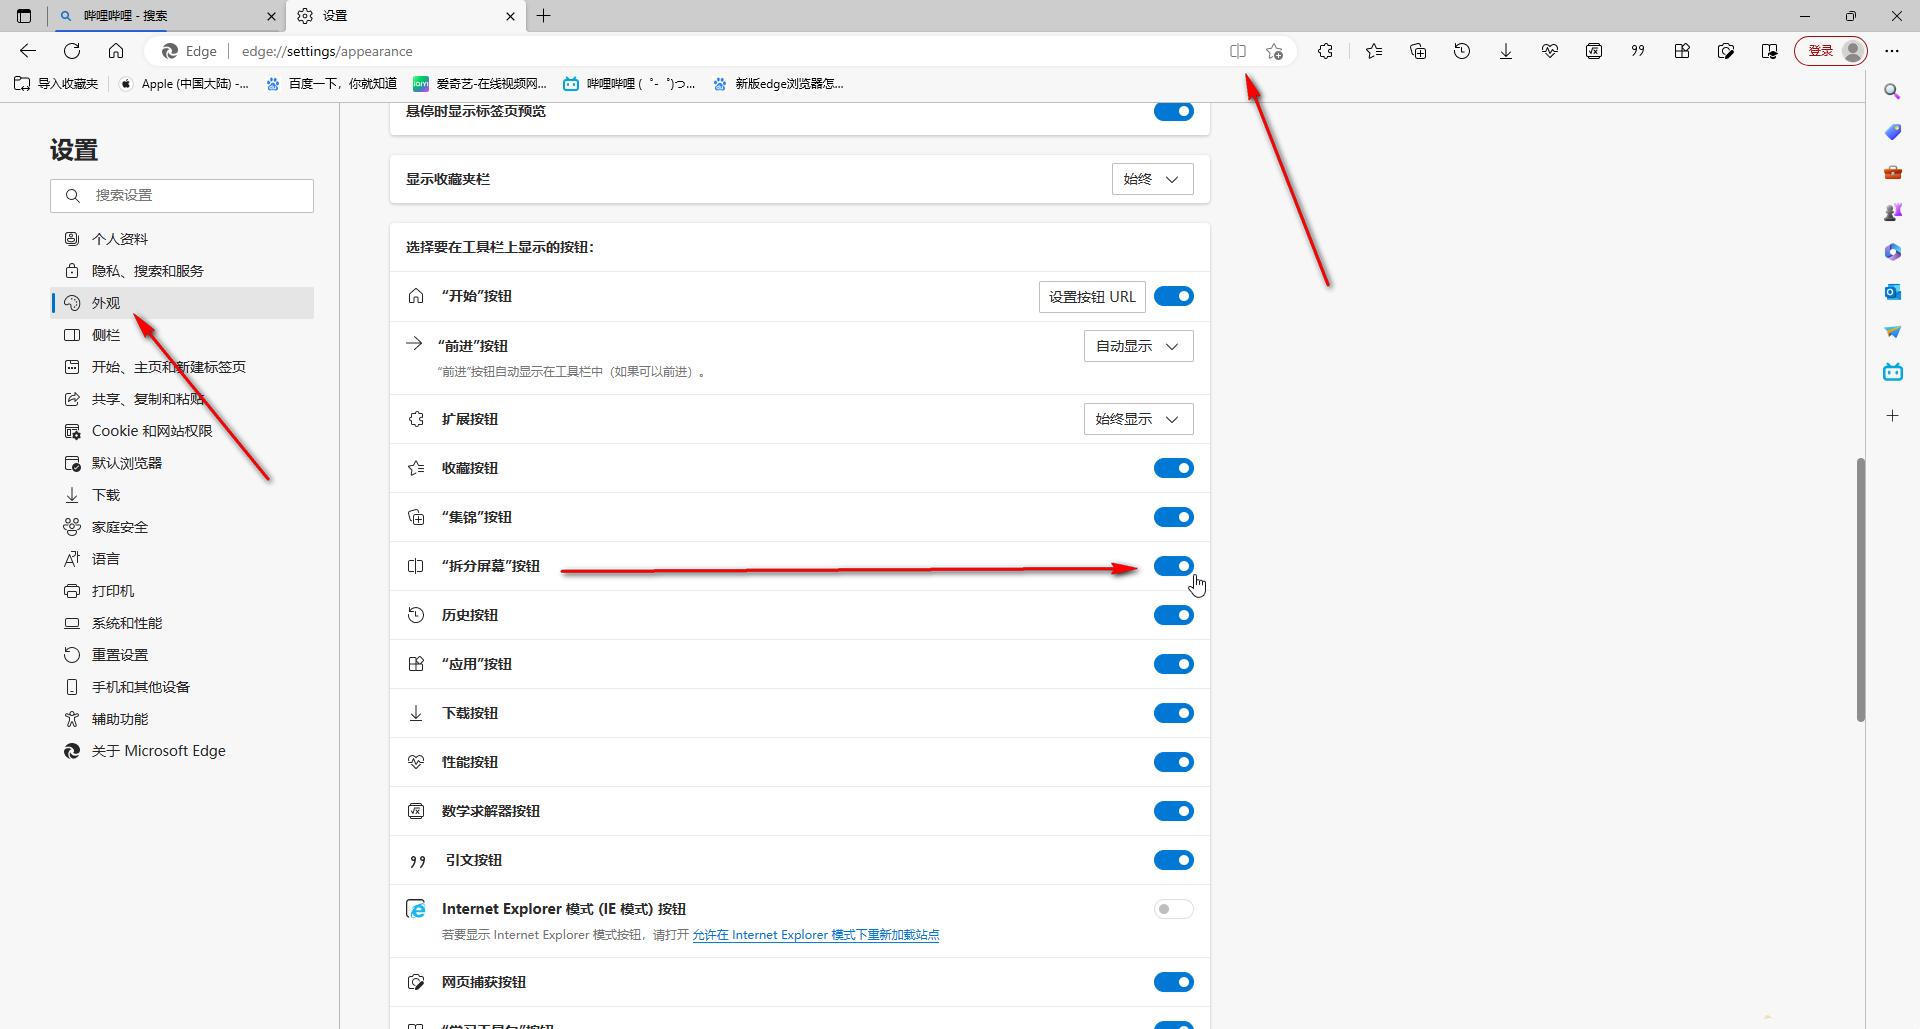Toggle the 性能按钮 switch
This screenshot has height=1029, width=1920.
pos(1174,762)
